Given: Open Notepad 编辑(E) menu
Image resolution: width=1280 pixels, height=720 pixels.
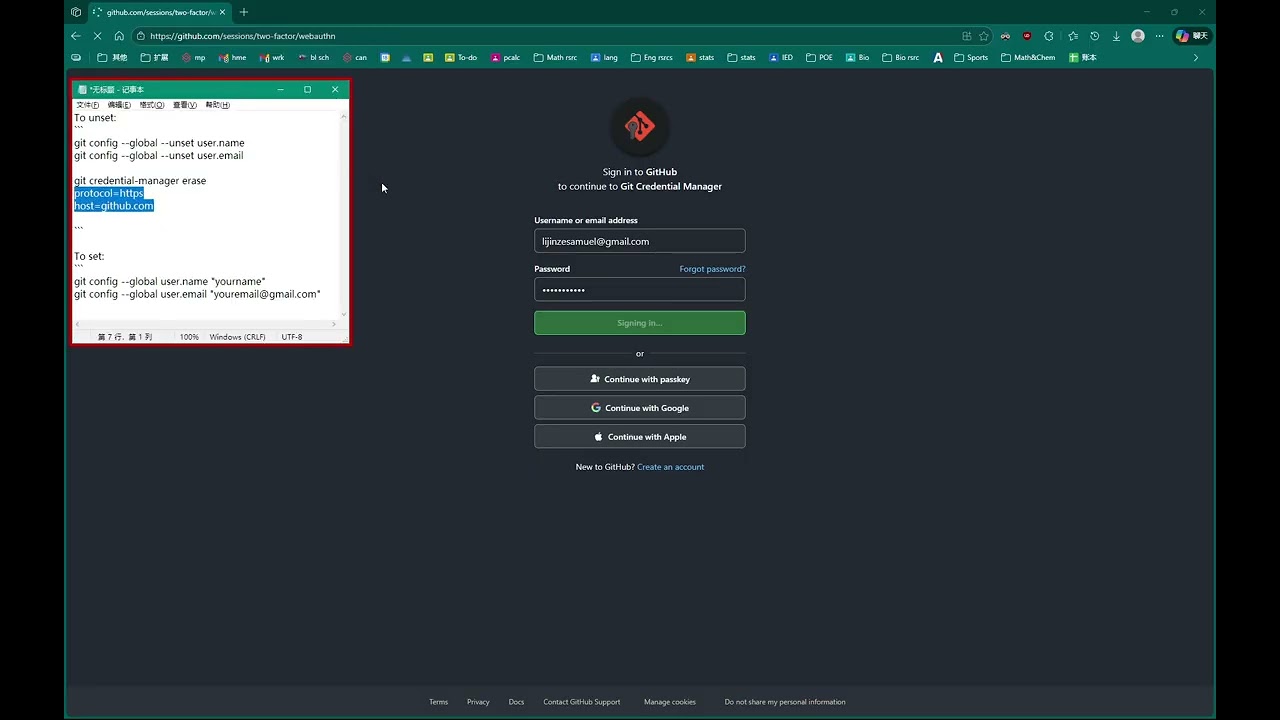Looking at the screenshot, I should tap(120, 105).
